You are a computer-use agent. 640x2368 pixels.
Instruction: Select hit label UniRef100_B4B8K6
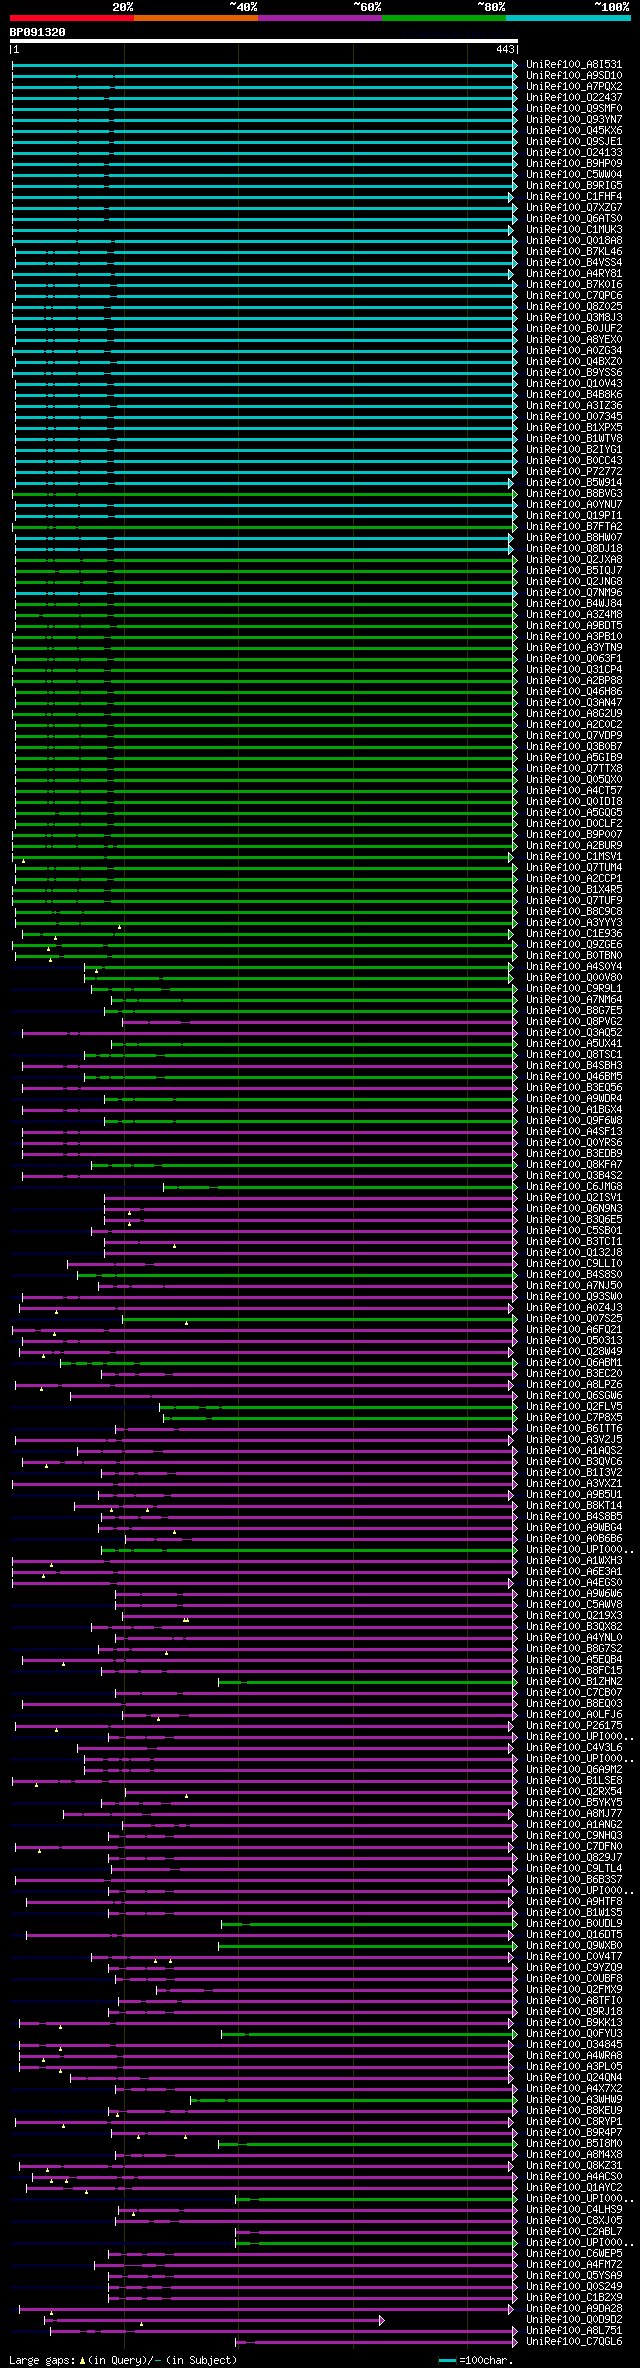(574, 395)
